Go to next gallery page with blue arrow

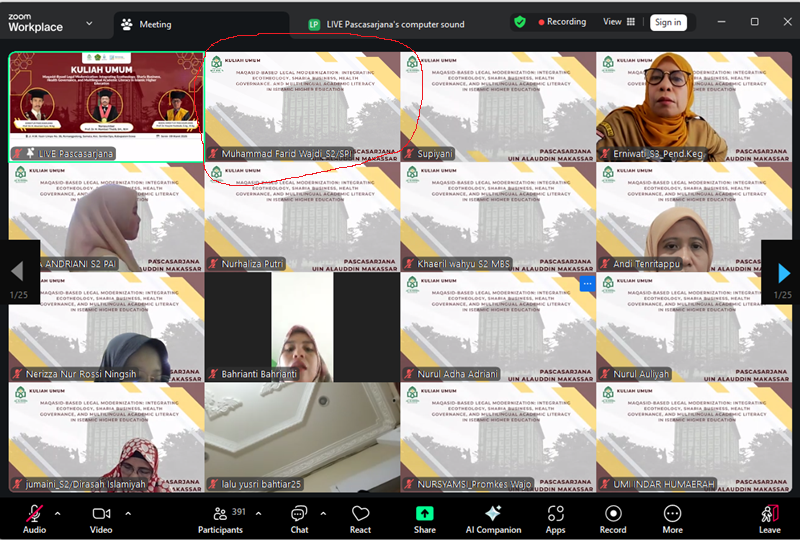(784, 274)
